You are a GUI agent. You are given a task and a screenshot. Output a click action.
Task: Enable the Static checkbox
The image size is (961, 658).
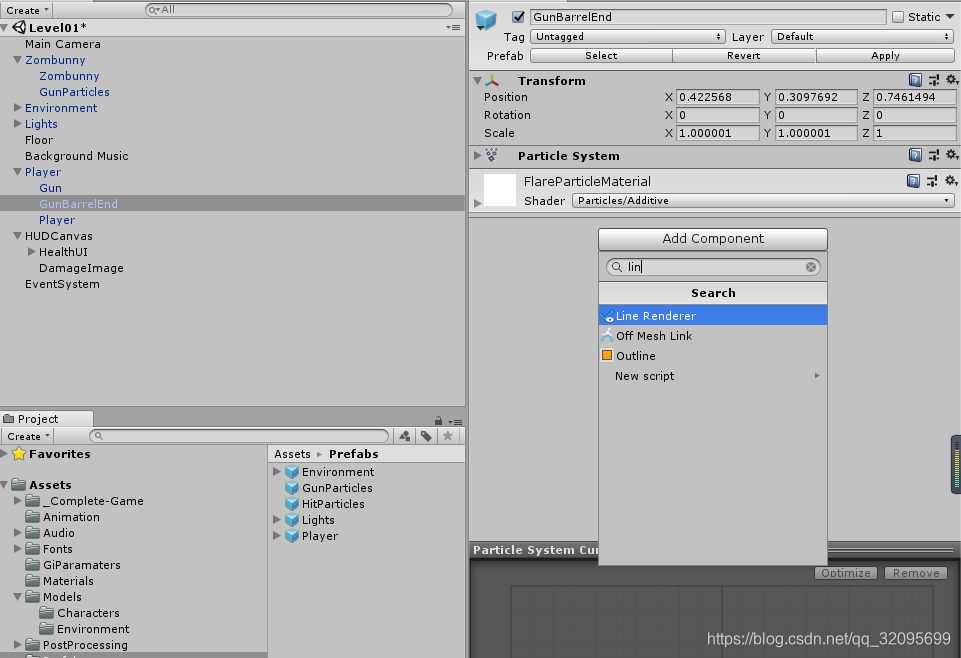click(x=898, y=17)
